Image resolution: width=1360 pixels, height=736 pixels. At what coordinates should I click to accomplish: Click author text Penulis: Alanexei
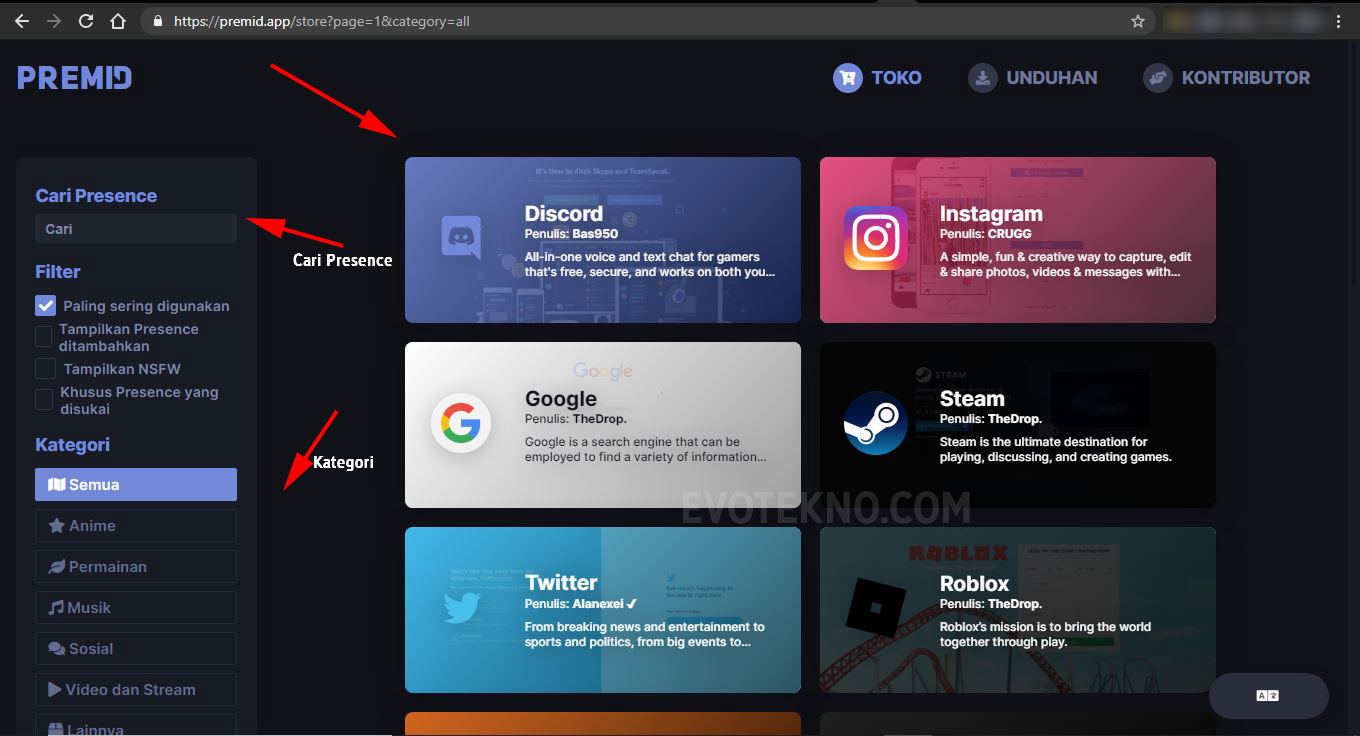point(581,604)
